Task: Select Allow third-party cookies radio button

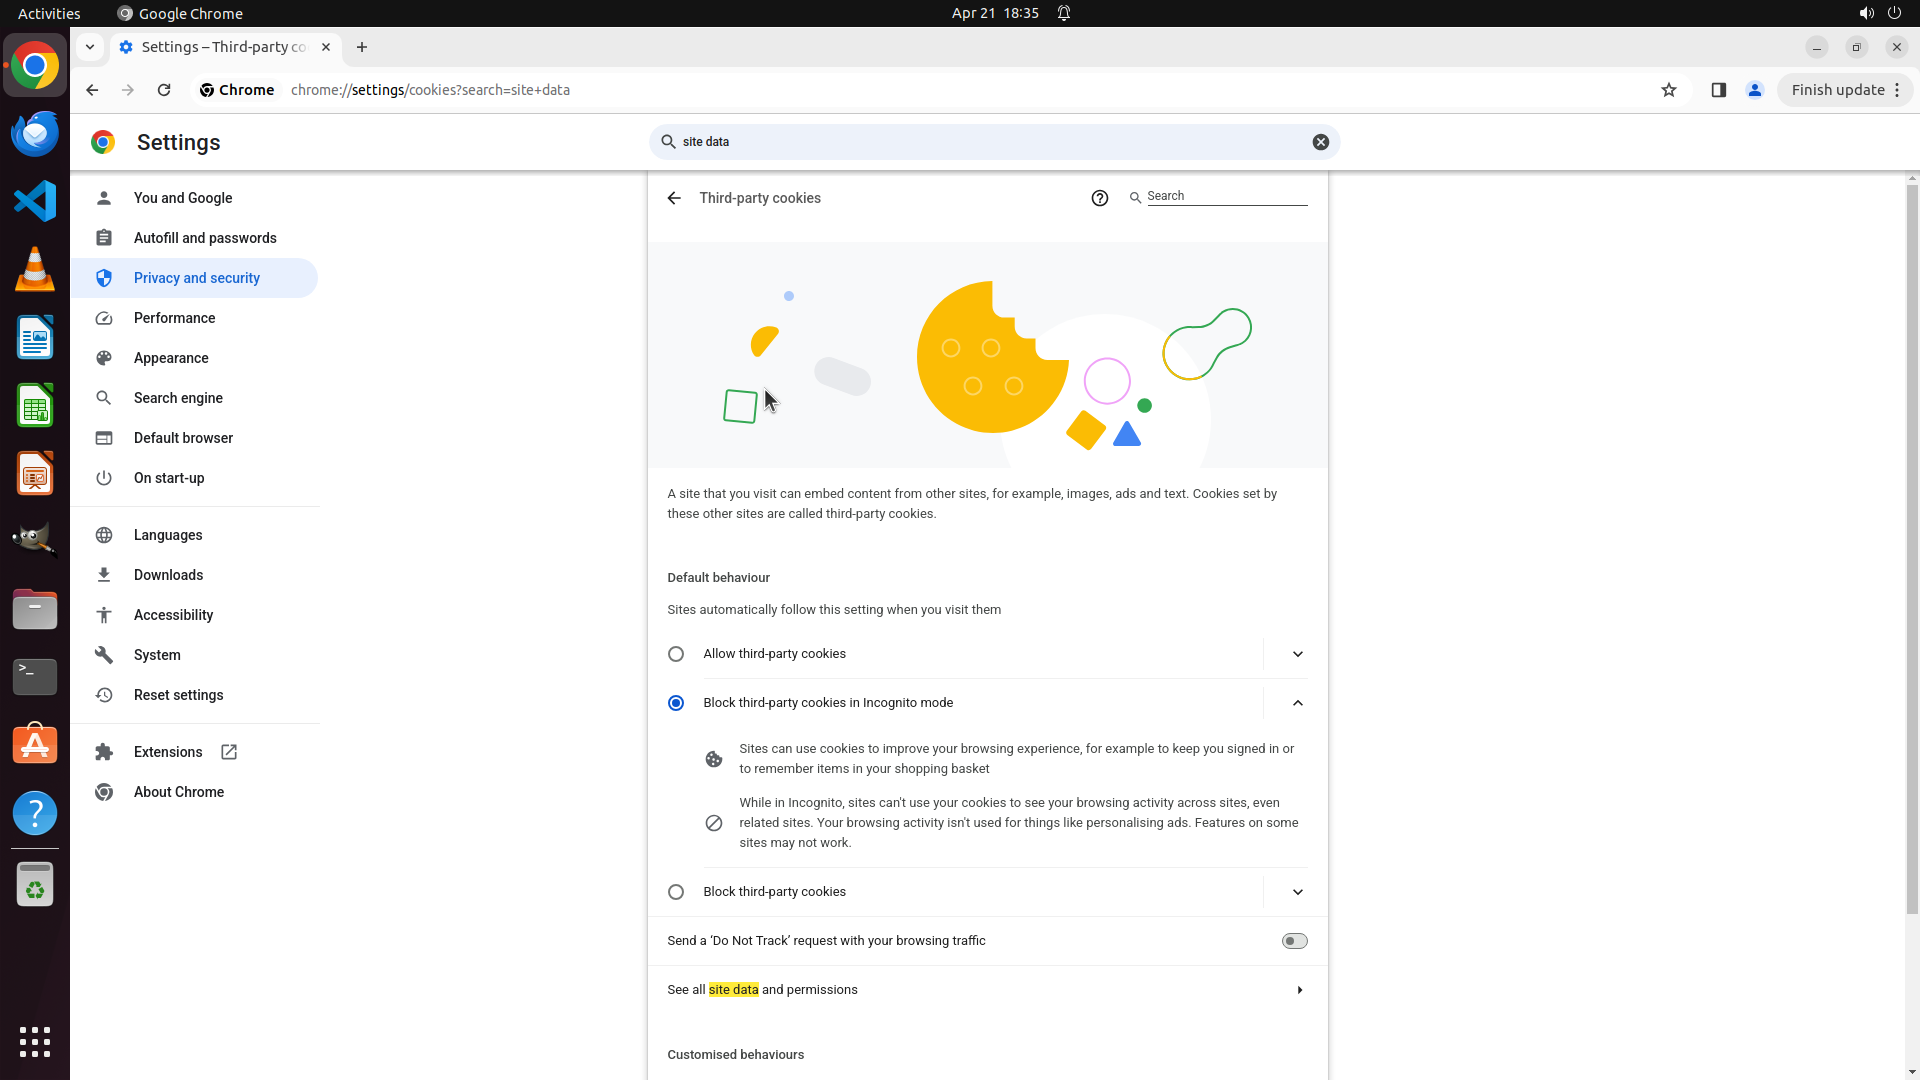Action: [676, 654]
